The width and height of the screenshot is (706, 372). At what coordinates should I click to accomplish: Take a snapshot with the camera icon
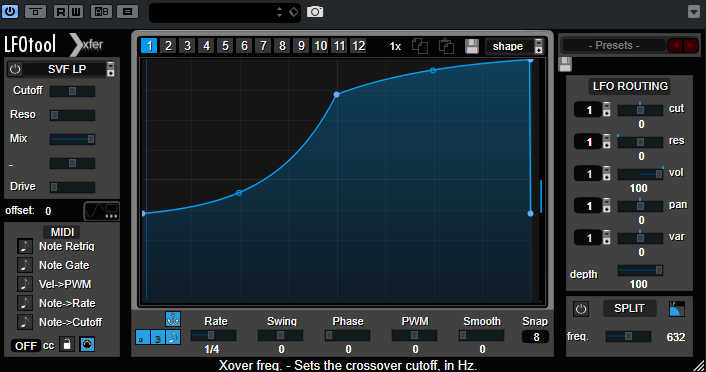click(x=315, y=12)
